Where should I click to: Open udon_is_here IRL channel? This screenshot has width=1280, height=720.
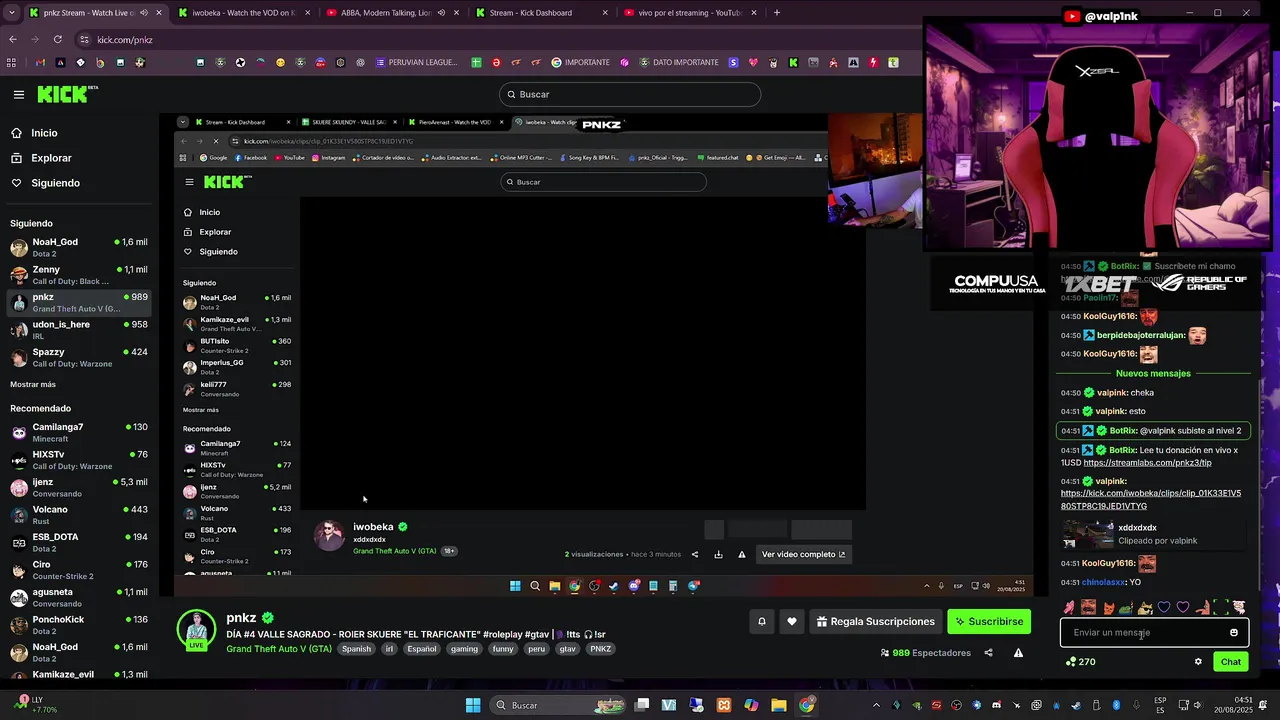[80, 330]
